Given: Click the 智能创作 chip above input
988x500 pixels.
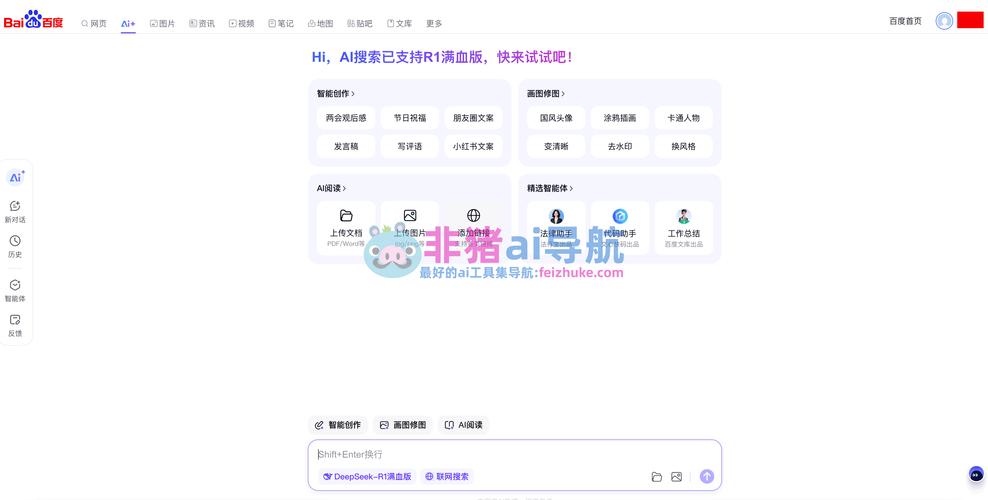Looking at the screenshot, I should point(338,425).
